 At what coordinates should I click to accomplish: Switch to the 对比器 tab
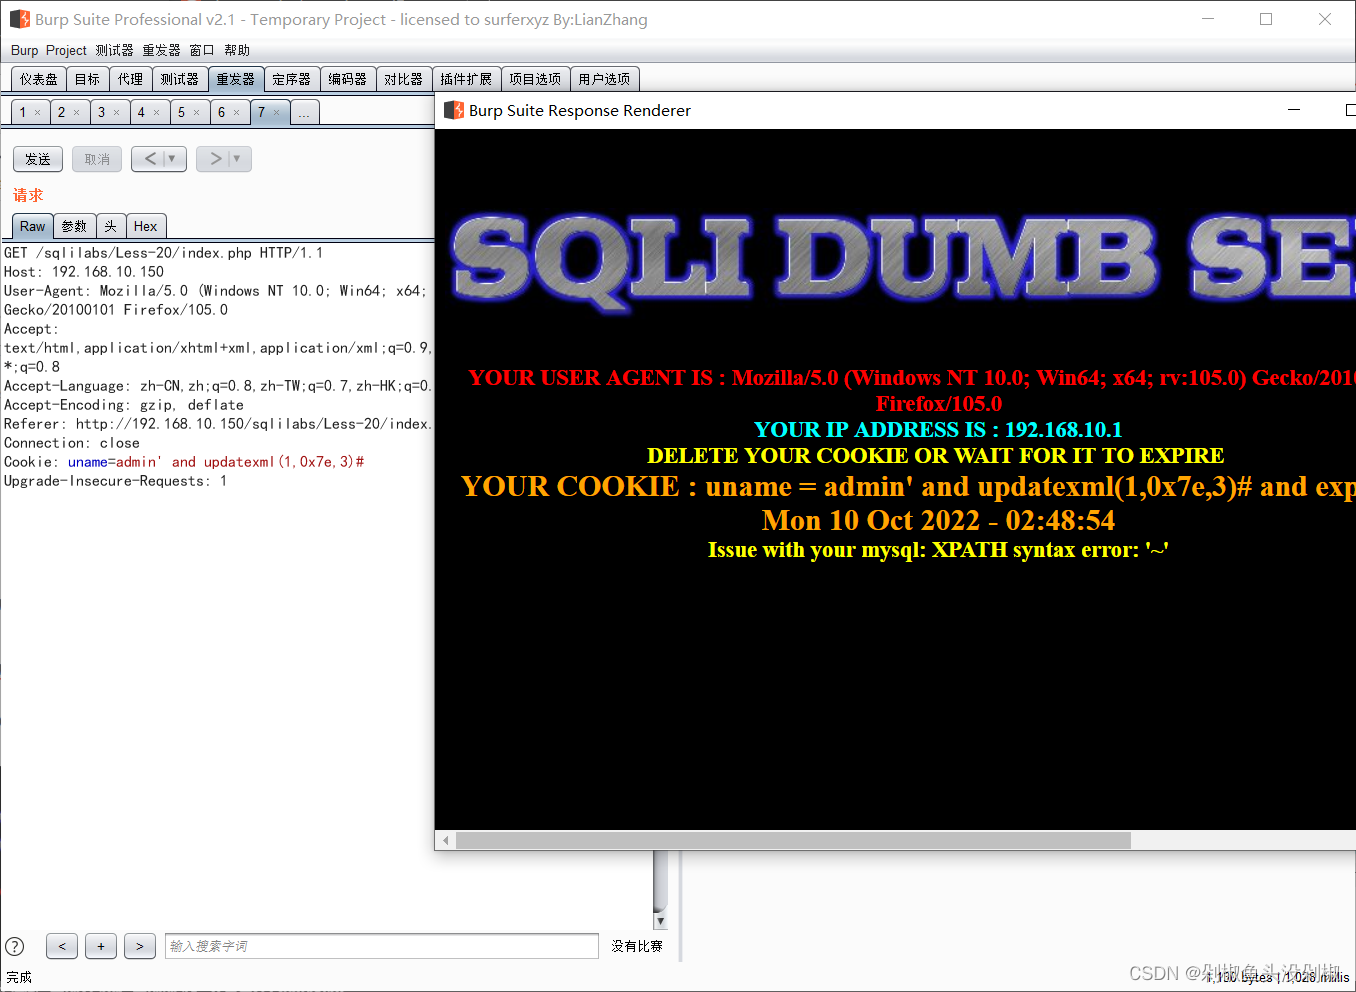click(x=403, y=79)
